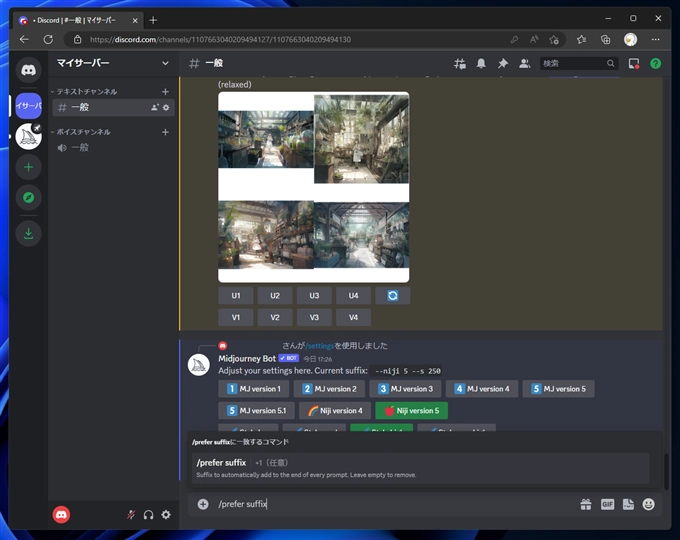Edit channel gear icon on 一般

click(166, 107)
